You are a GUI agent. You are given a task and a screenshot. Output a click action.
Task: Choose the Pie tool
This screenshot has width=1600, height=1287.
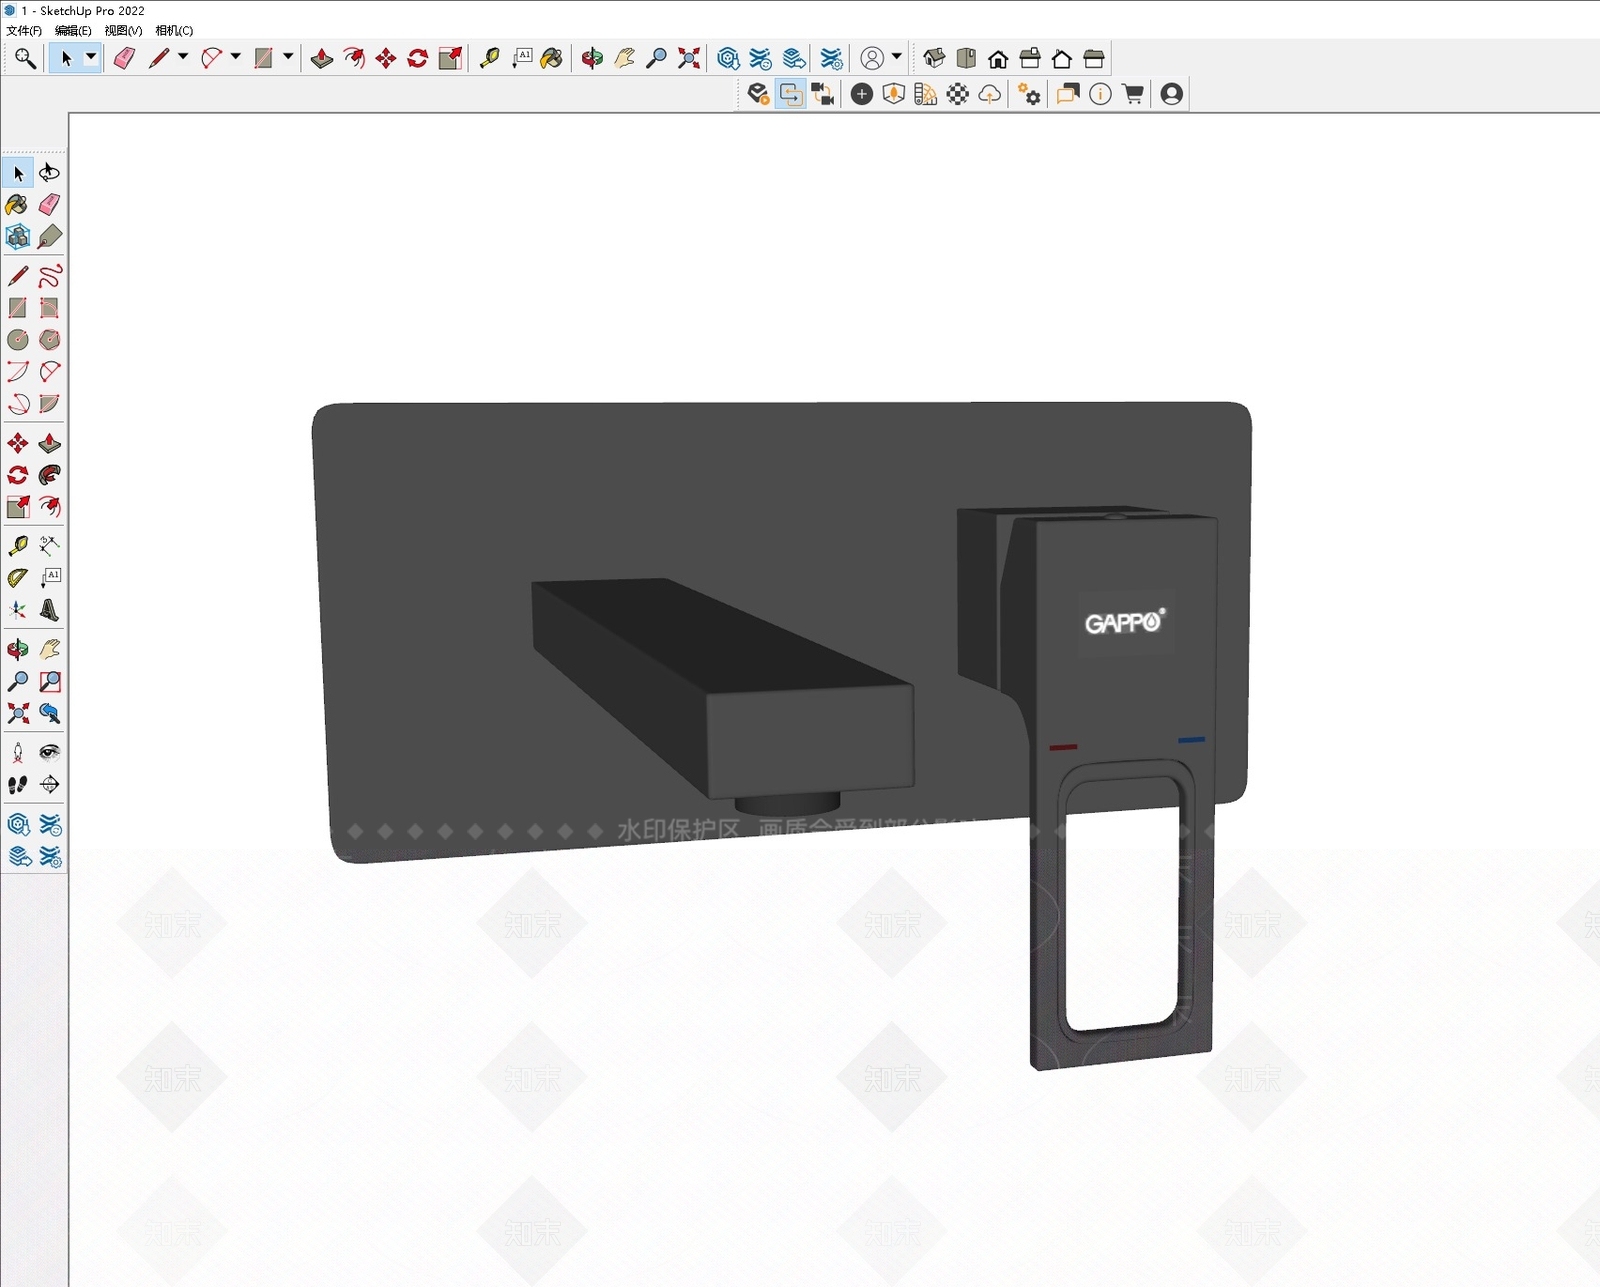(49, 404)
